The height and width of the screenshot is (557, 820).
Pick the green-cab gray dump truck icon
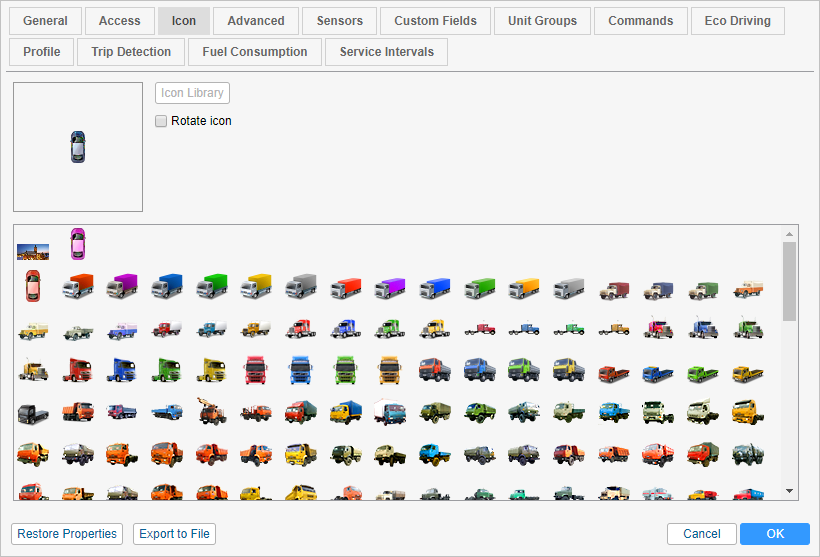coord(524,370)
